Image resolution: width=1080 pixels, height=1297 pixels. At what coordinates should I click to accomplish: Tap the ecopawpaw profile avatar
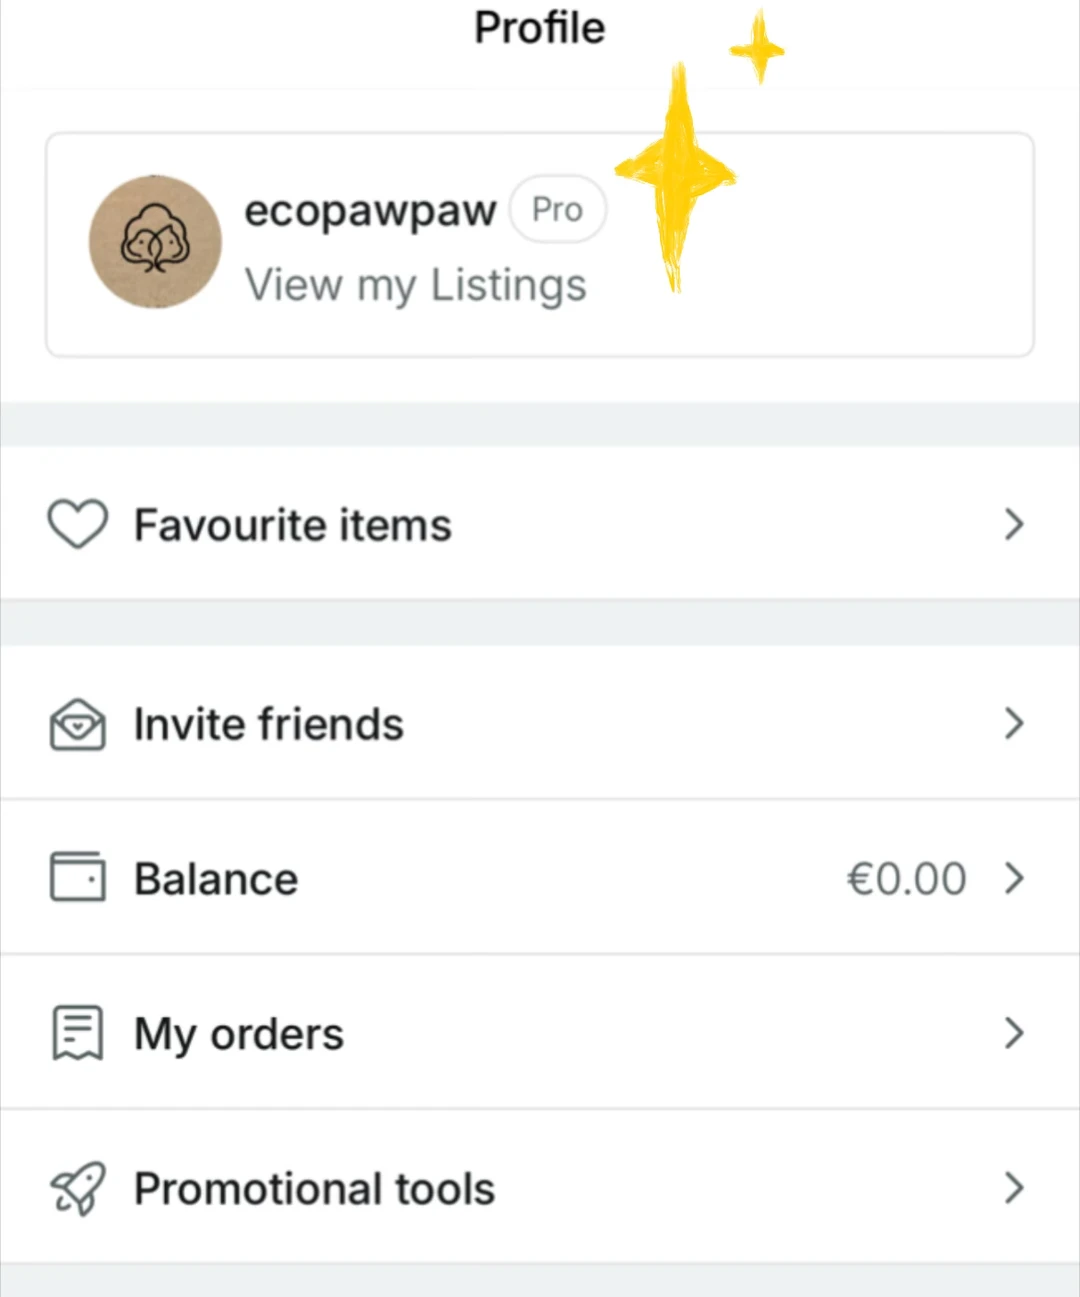155,242
